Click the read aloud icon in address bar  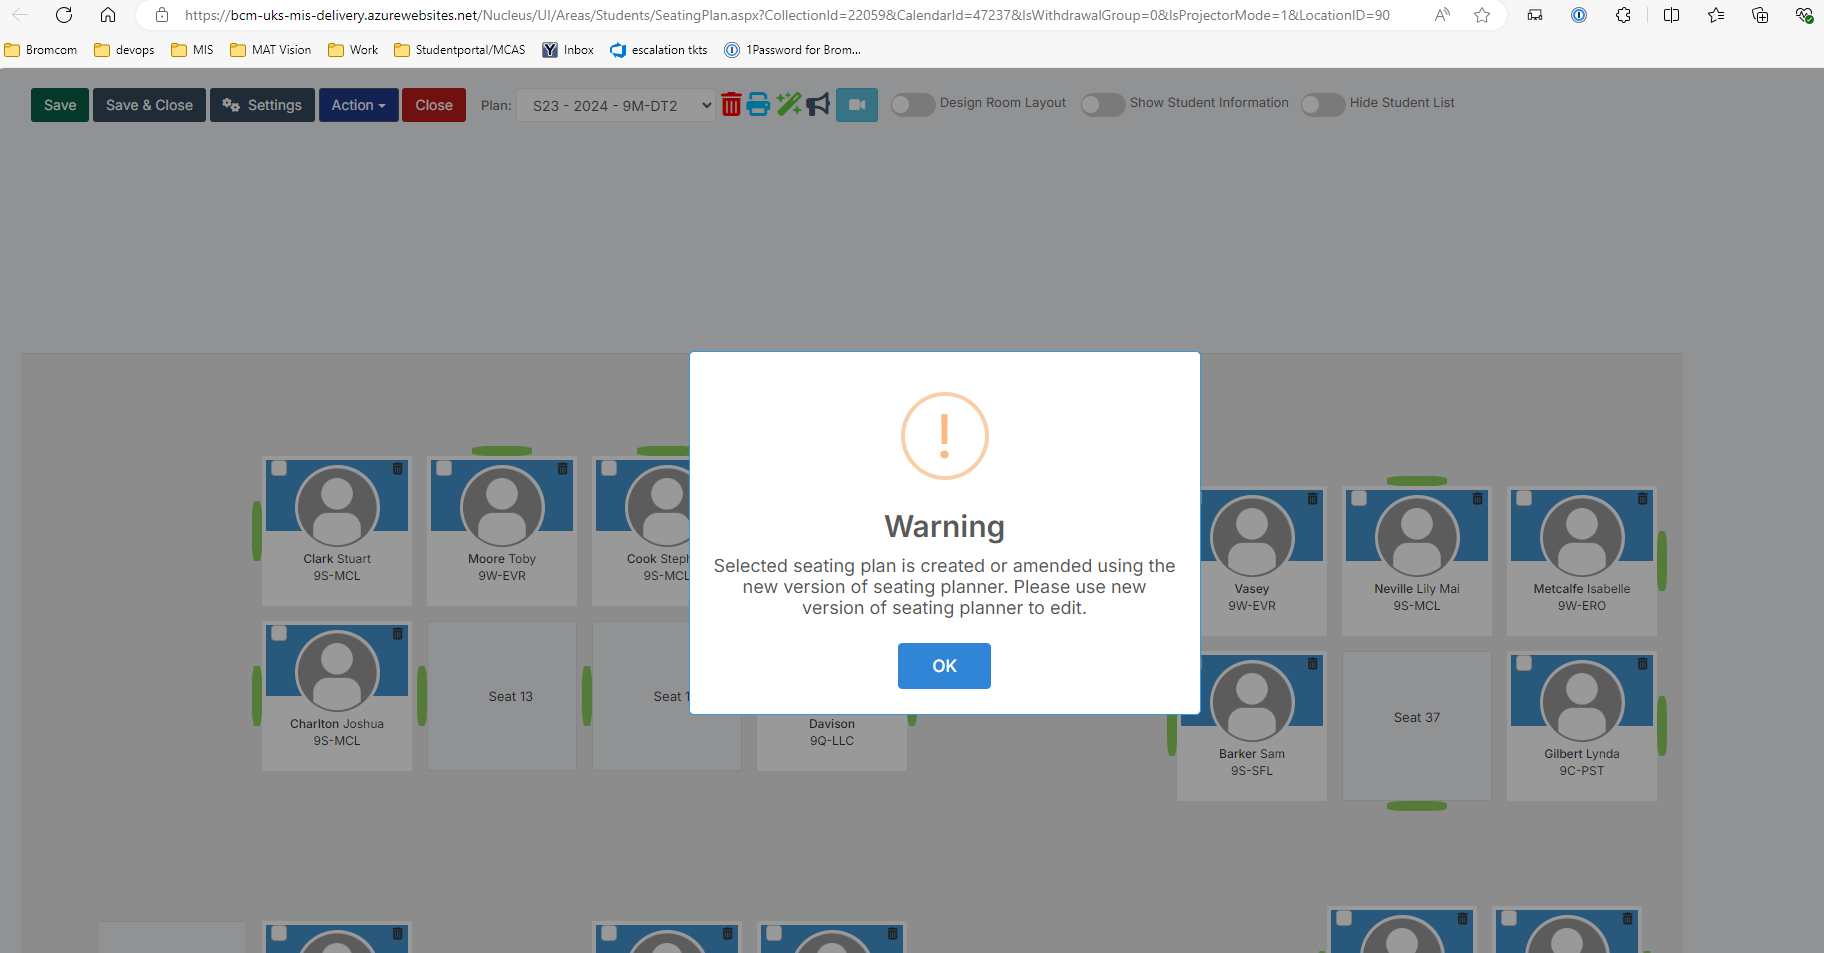1442,15
